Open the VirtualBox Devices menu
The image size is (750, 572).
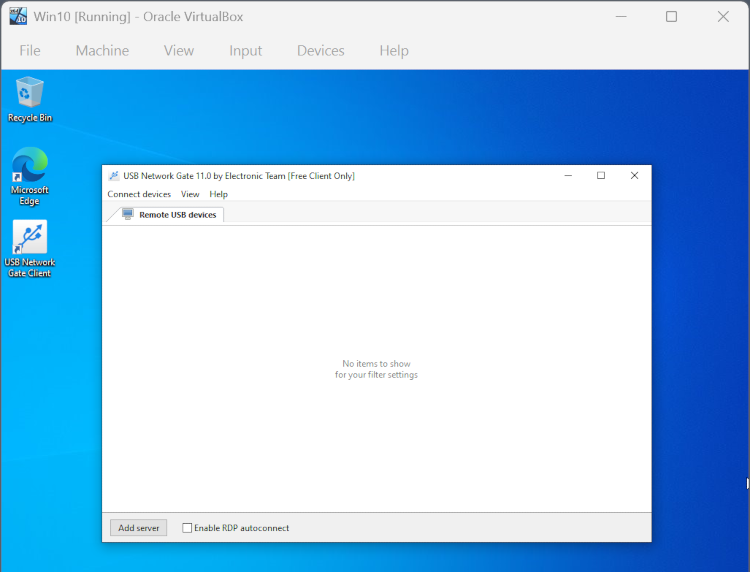(320, 51)
